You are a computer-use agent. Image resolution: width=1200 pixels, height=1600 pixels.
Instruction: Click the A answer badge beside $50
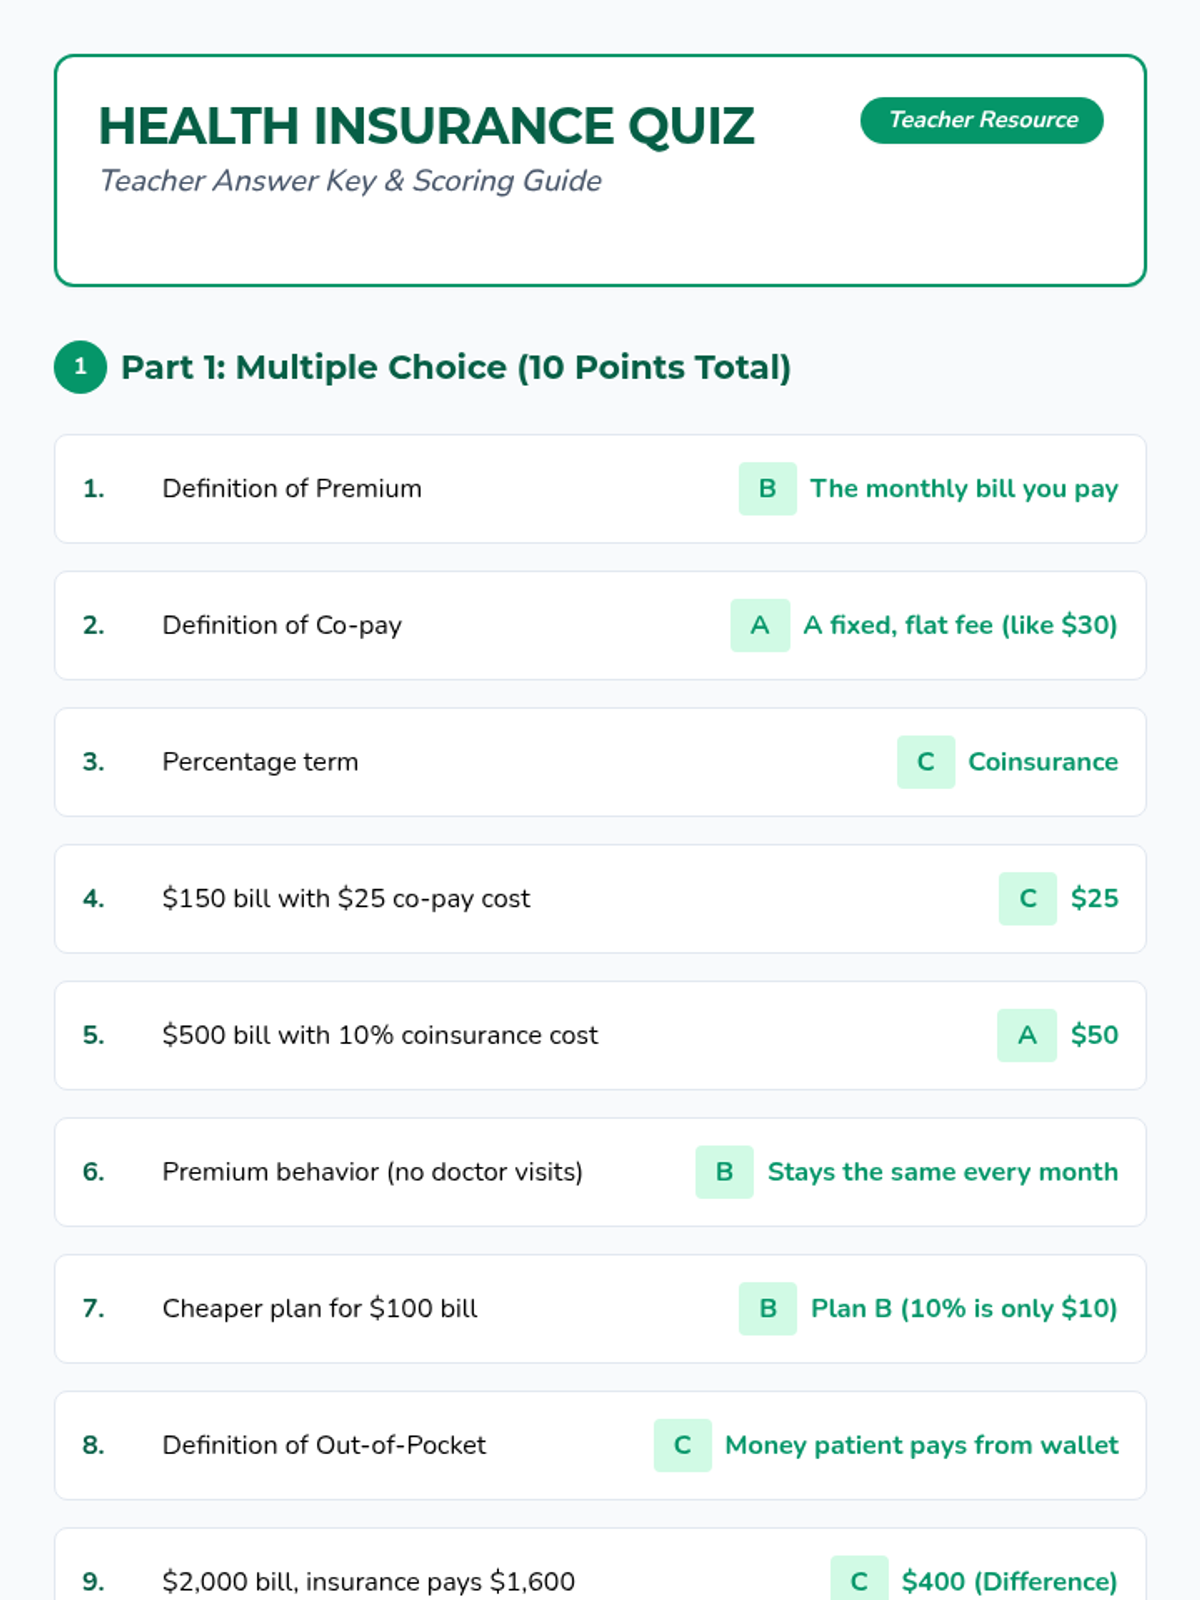click(1026, 1035)
